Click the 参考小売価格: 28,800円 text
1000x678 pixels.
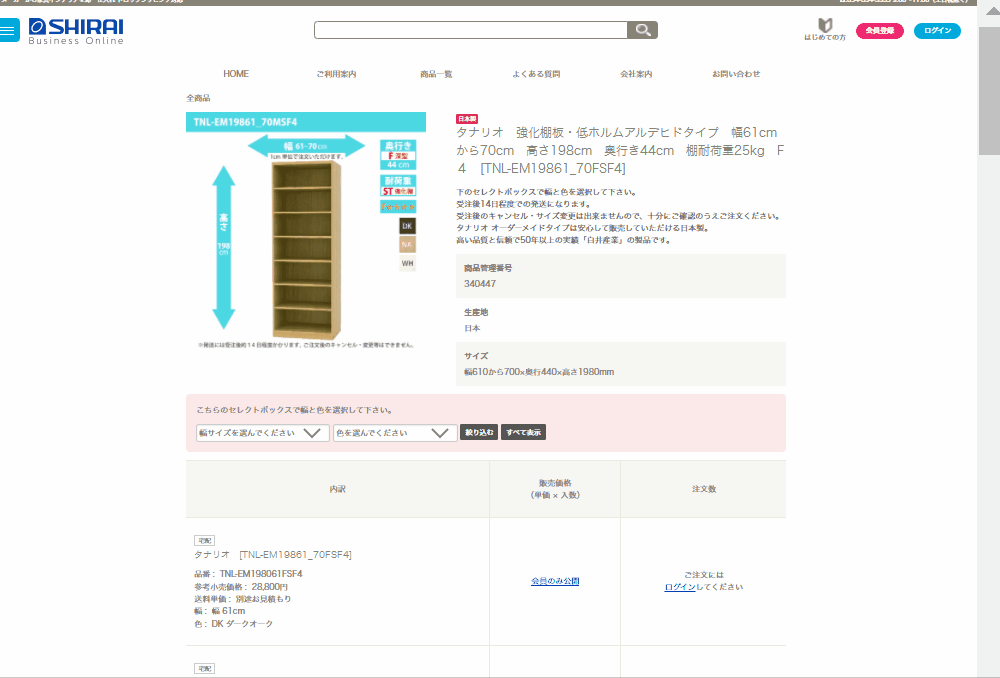point(241,587)
